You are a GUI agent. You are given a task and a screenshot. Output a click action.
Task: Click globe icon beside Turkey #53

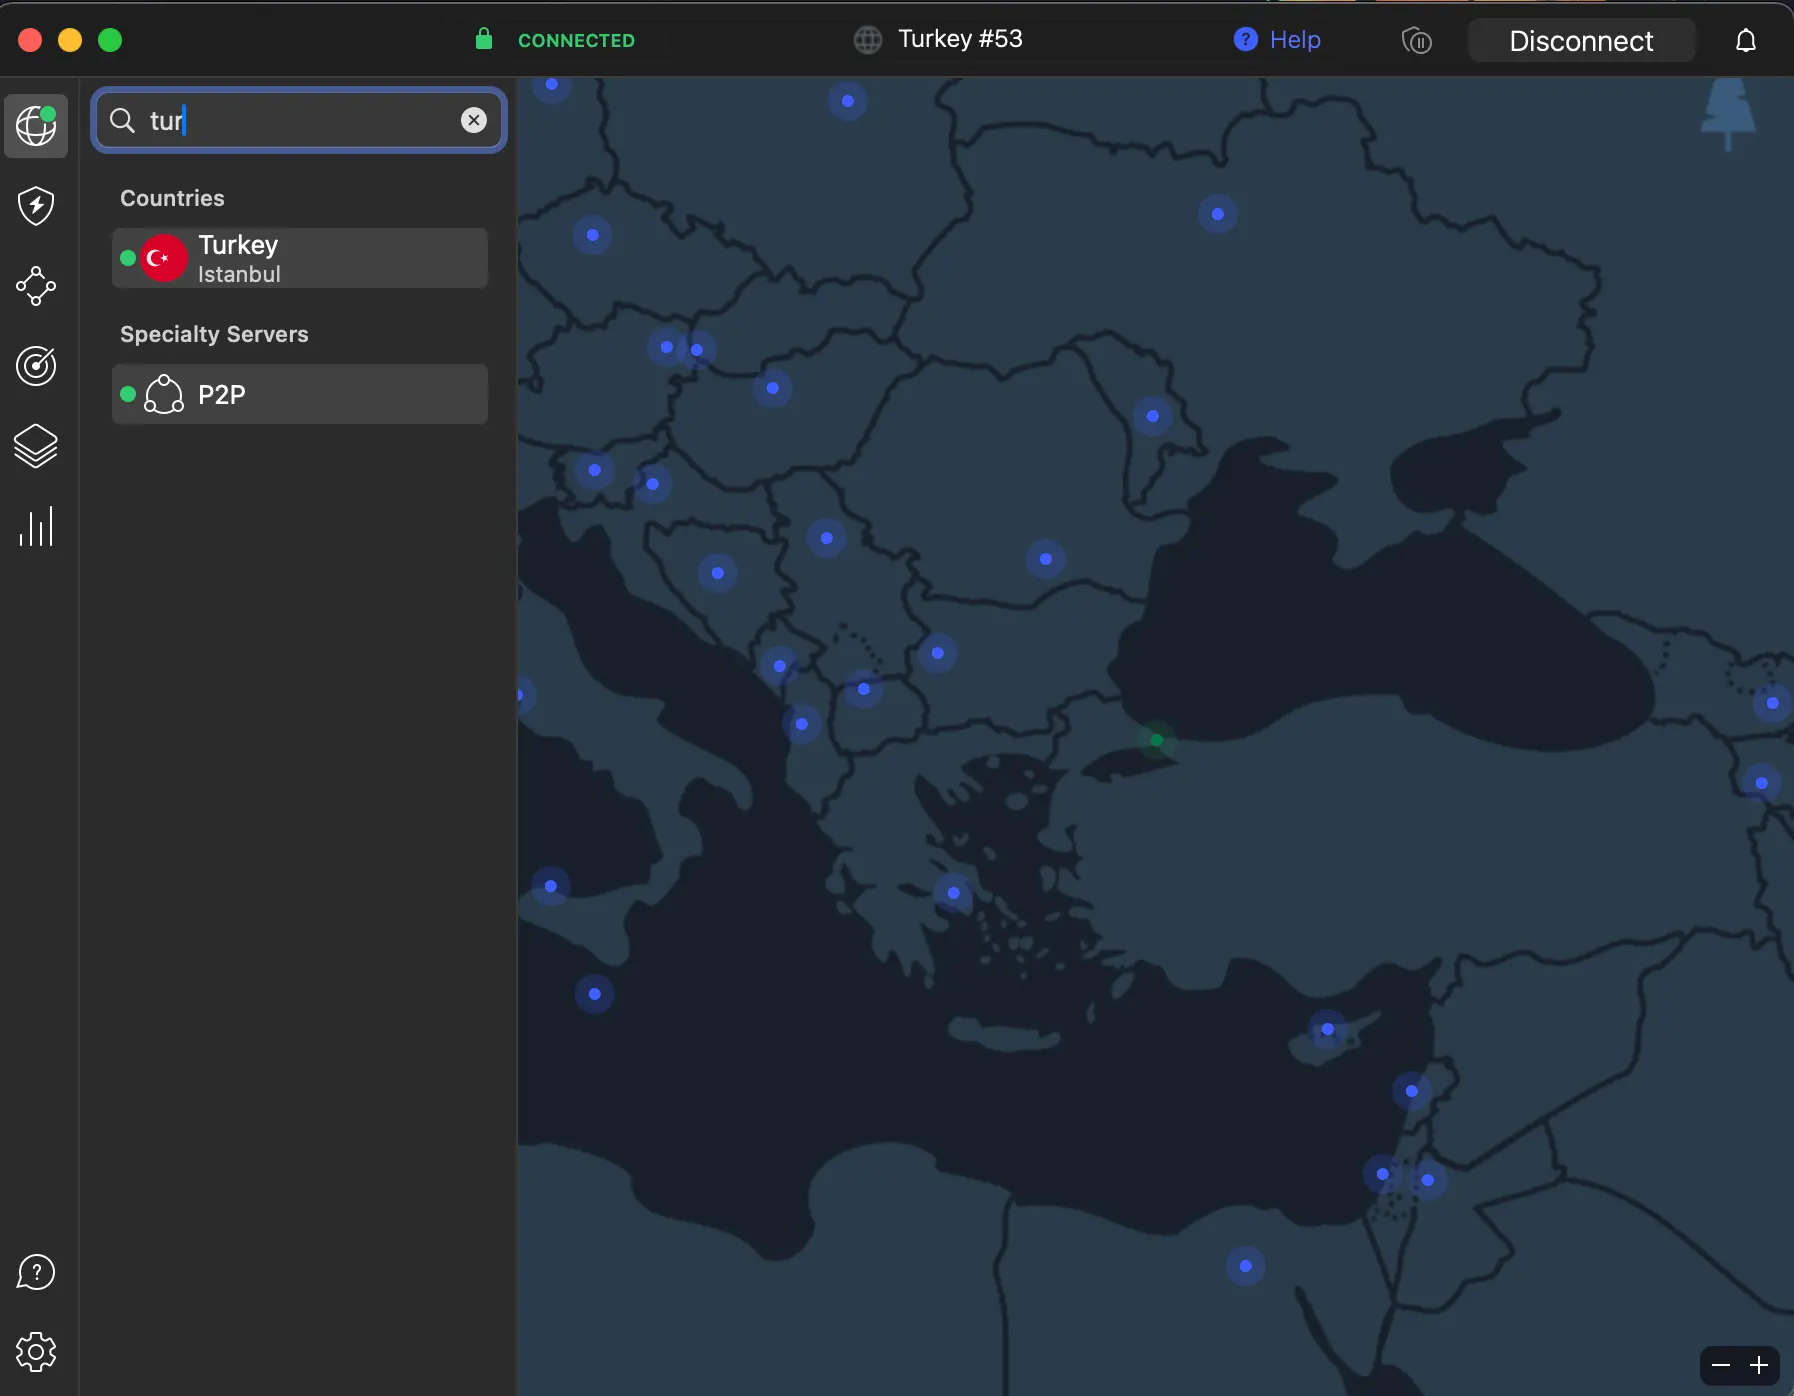tap(868, 40)
